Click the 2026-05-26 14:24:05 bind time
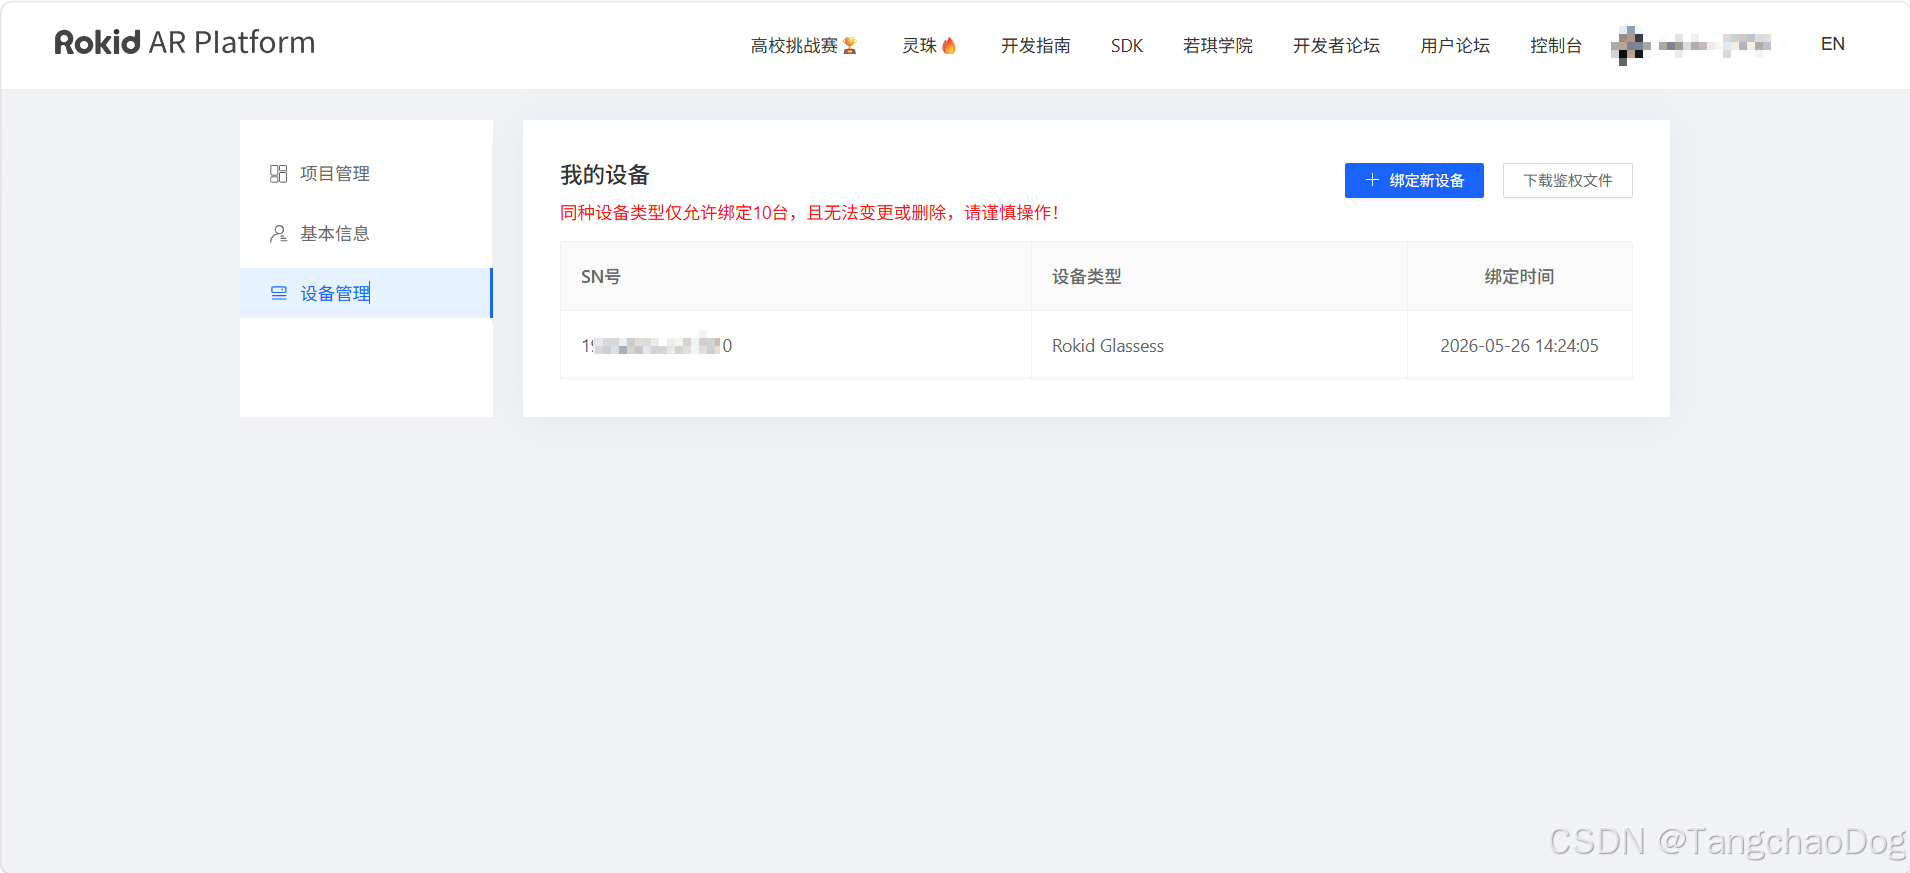The height and width of the screenshot is (873, 1910). tap(1519, 345)
